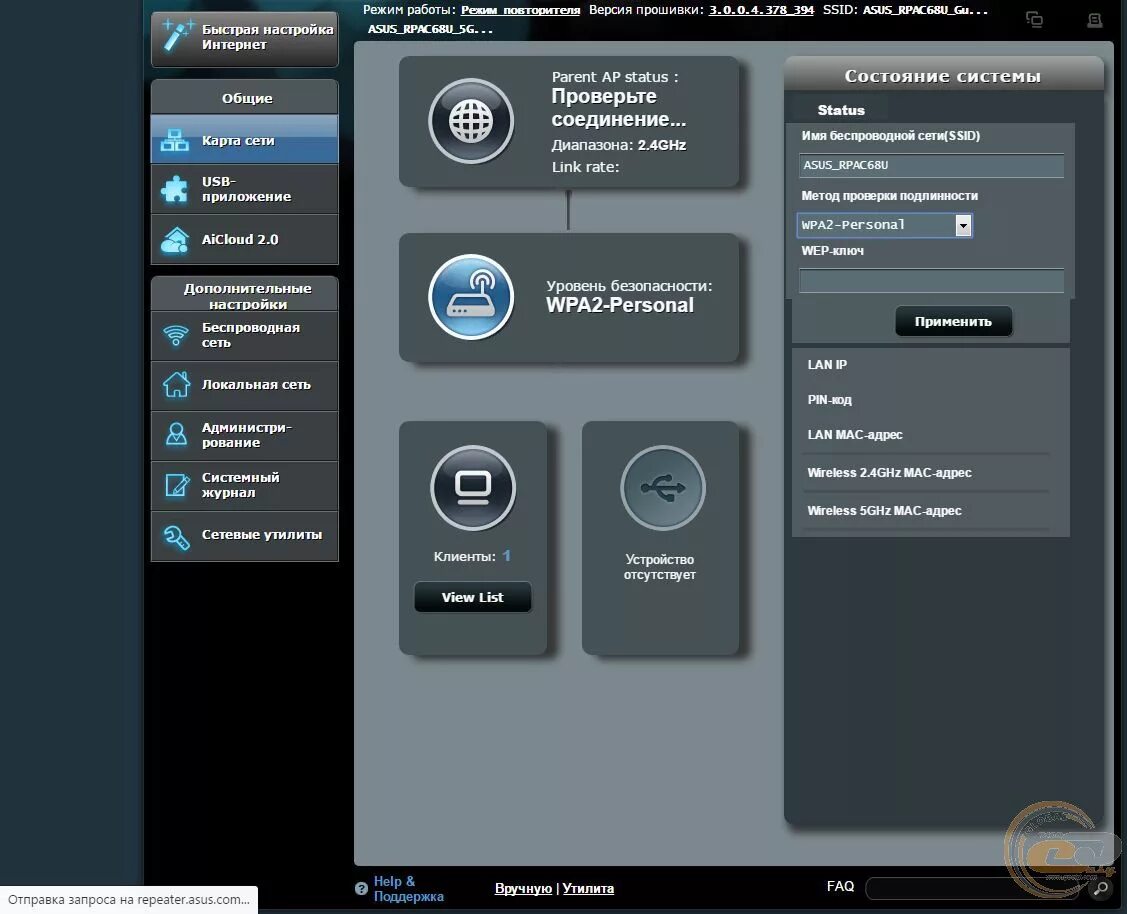Click the router icon for security level
Screen dimensions: 1127x914
[471, 297]
